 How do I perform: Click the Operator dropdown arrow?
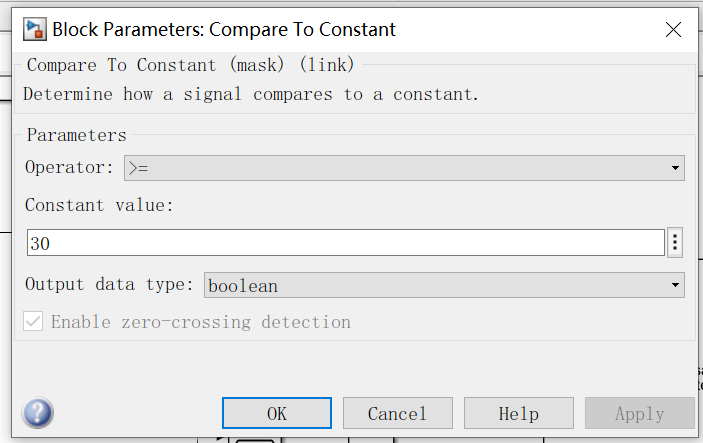677,168
